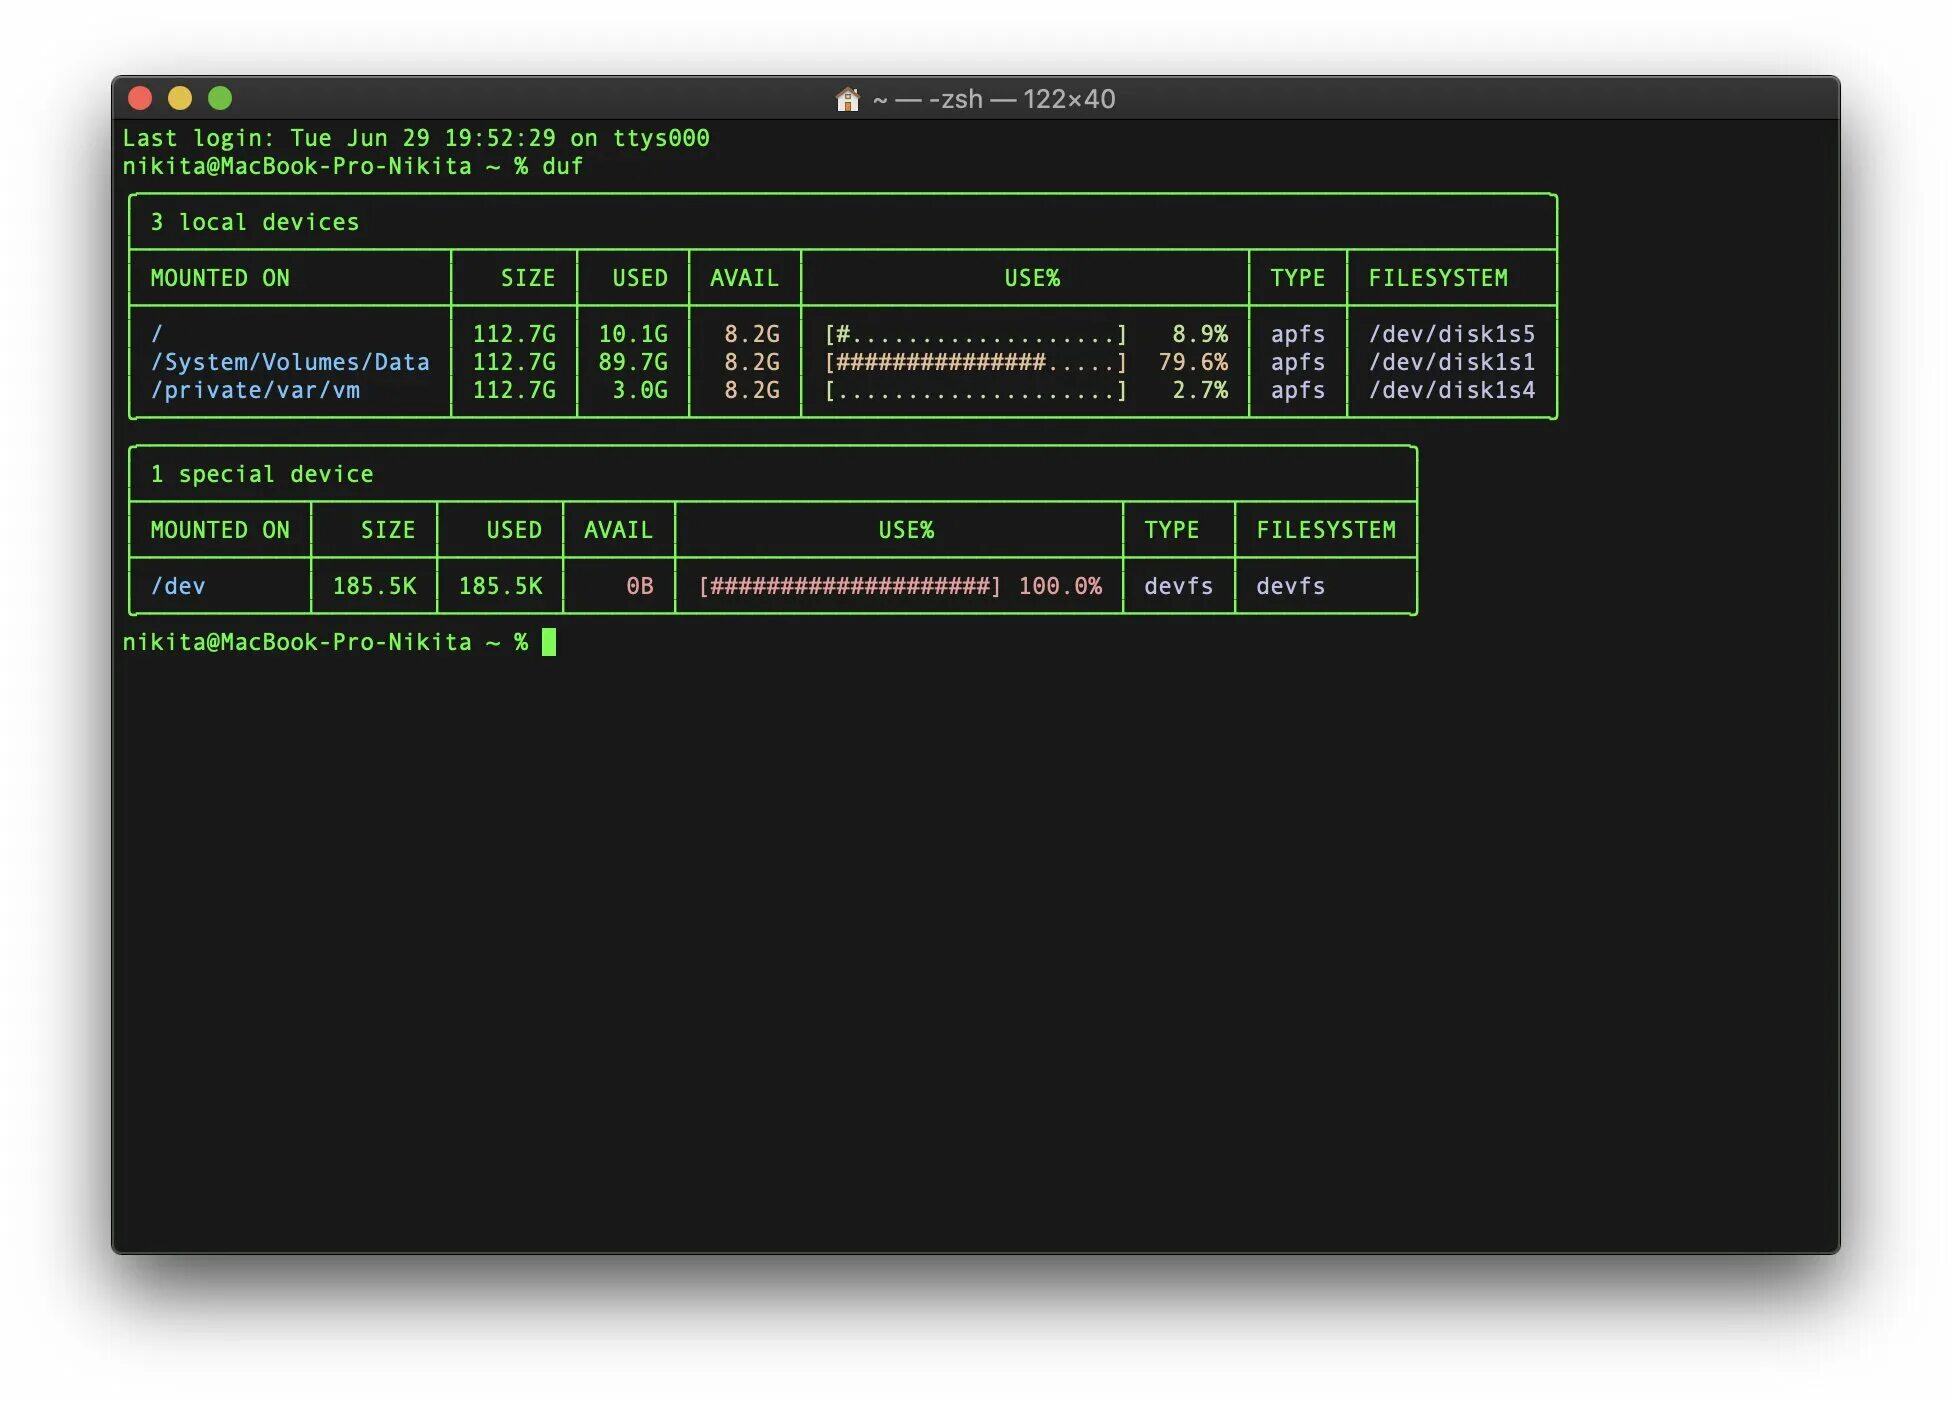Click the Last login line text
This screenshot has height=1402, width=1952.
point(415,138)
